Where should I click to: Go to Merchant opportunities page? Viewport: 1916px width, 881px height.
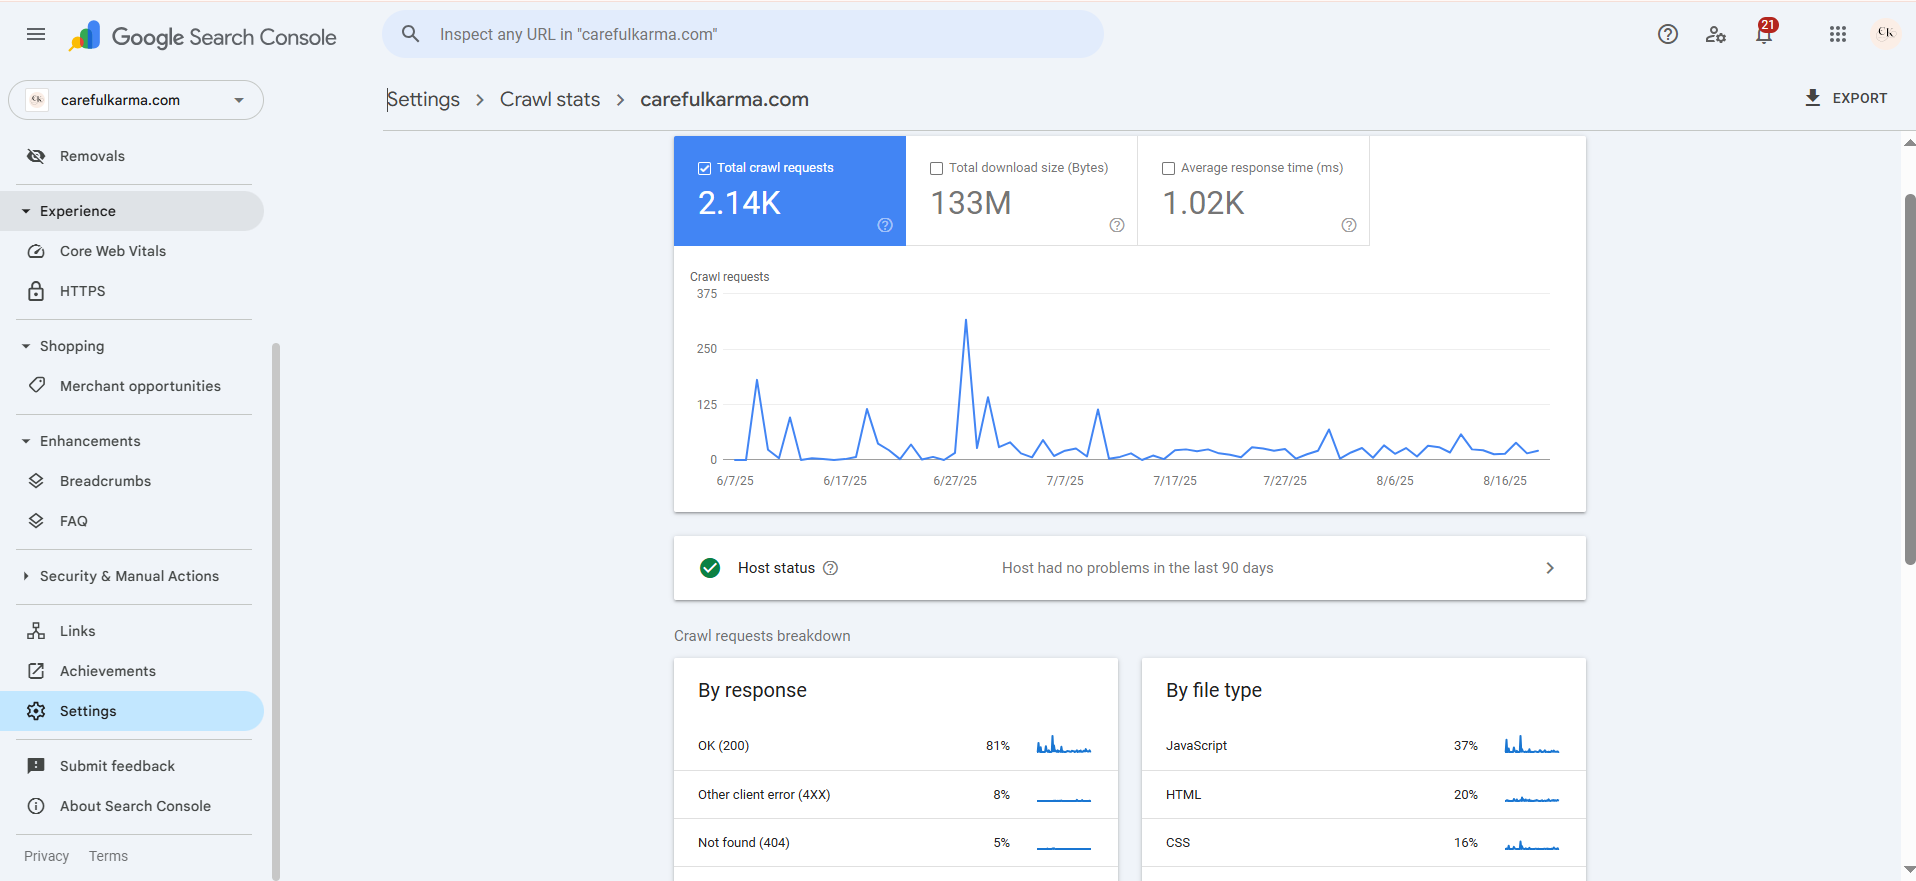(x=140, y=386)
